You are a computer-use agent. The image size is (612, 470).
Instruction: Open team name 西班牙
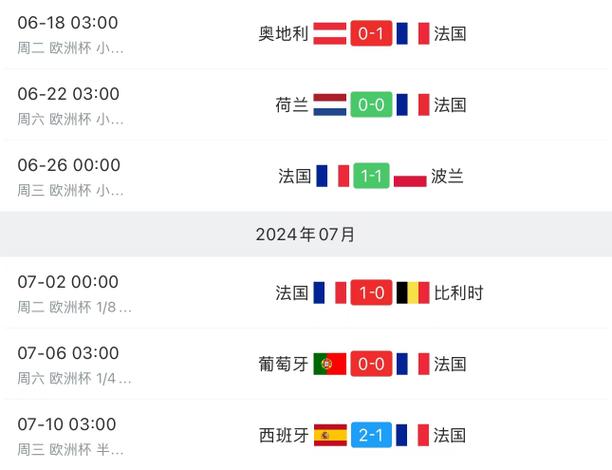284,435
